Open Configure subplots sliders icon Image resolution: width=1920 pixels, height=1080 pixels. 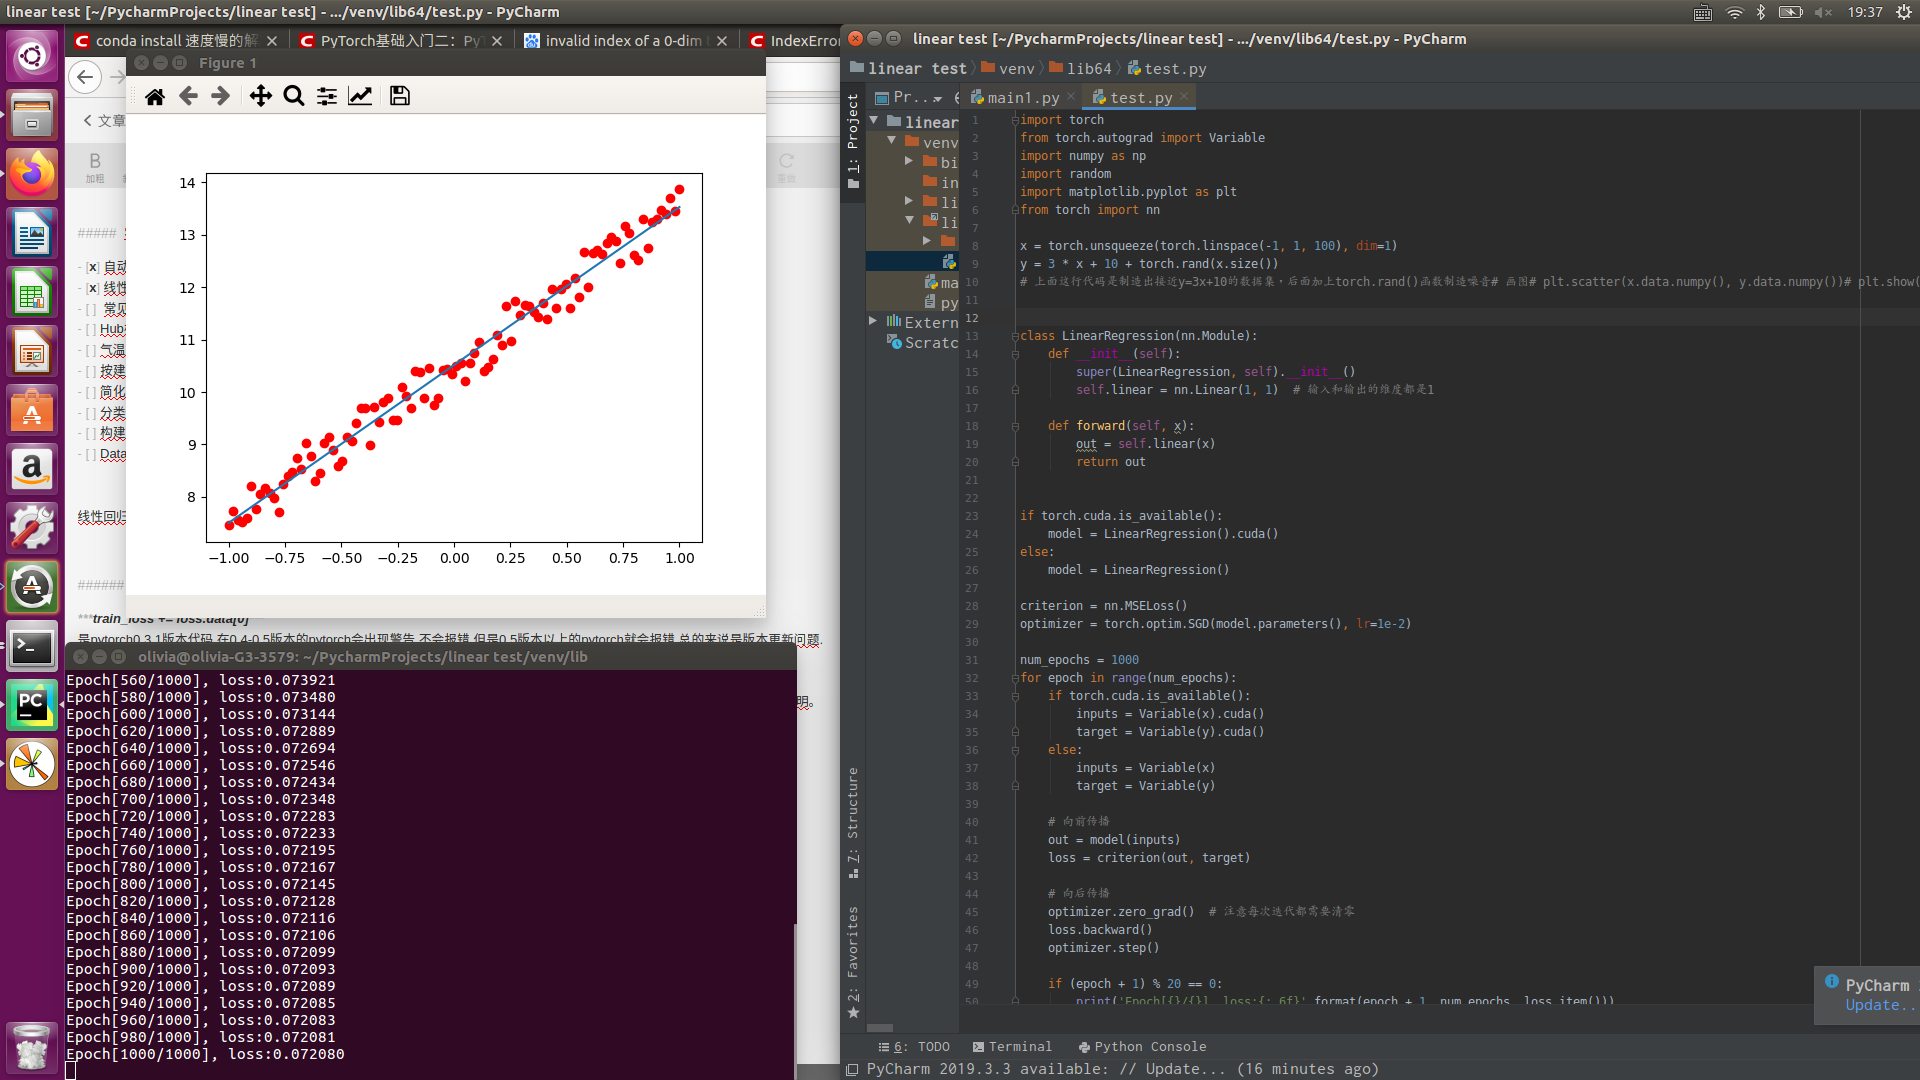point(327,96)
